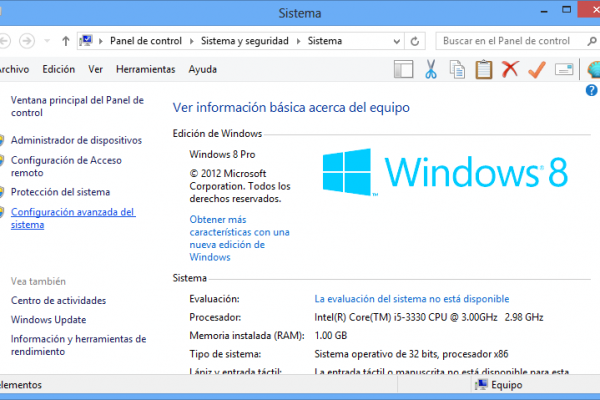Open the Ver menu
This screenshot has width=600, height=400.
[95, 69]
